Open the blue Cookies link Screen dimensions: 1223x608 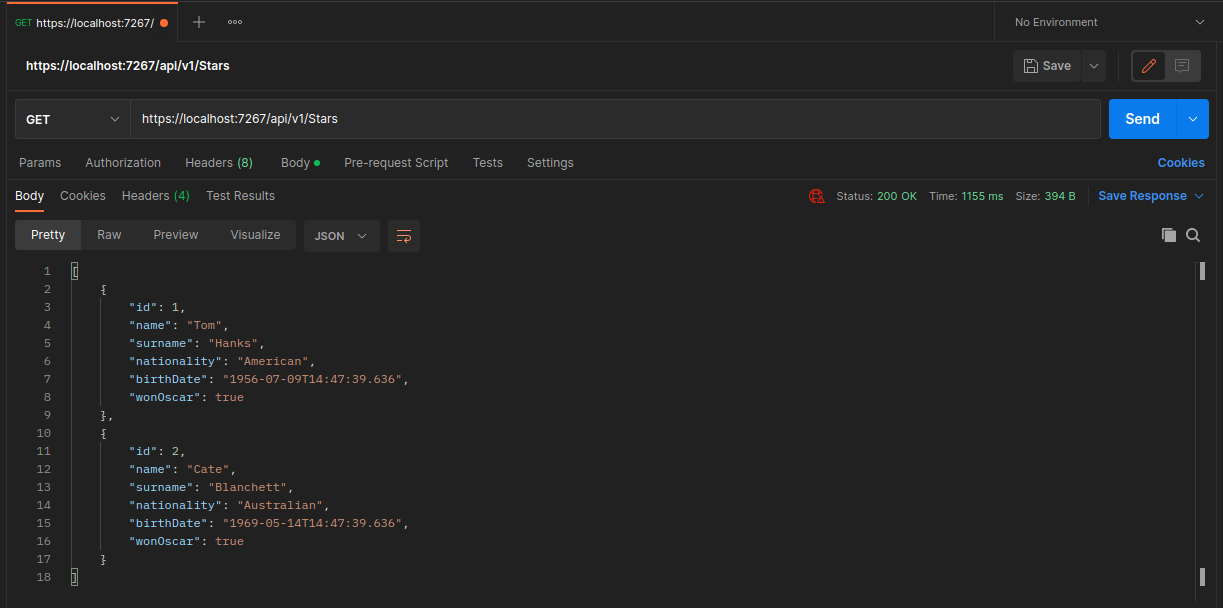click(1181, 162)
